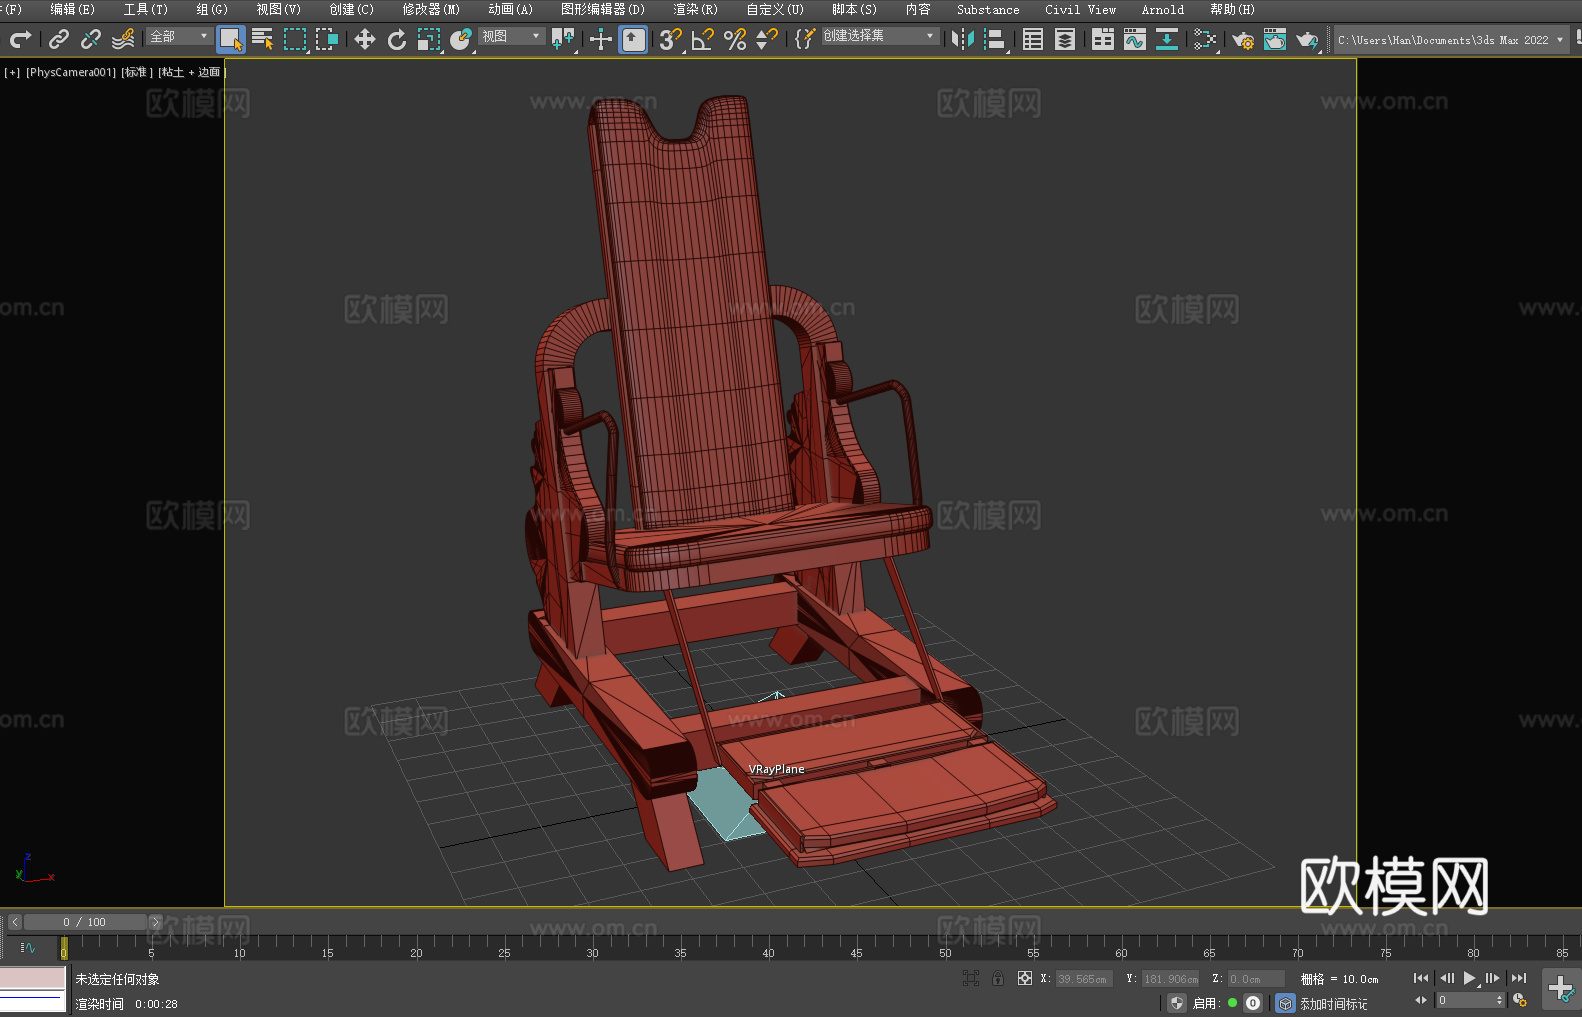The width and height of the screenshot is (1582, 1017).
Task: Click viewport [+] general menu label
Action: (12, 72)
